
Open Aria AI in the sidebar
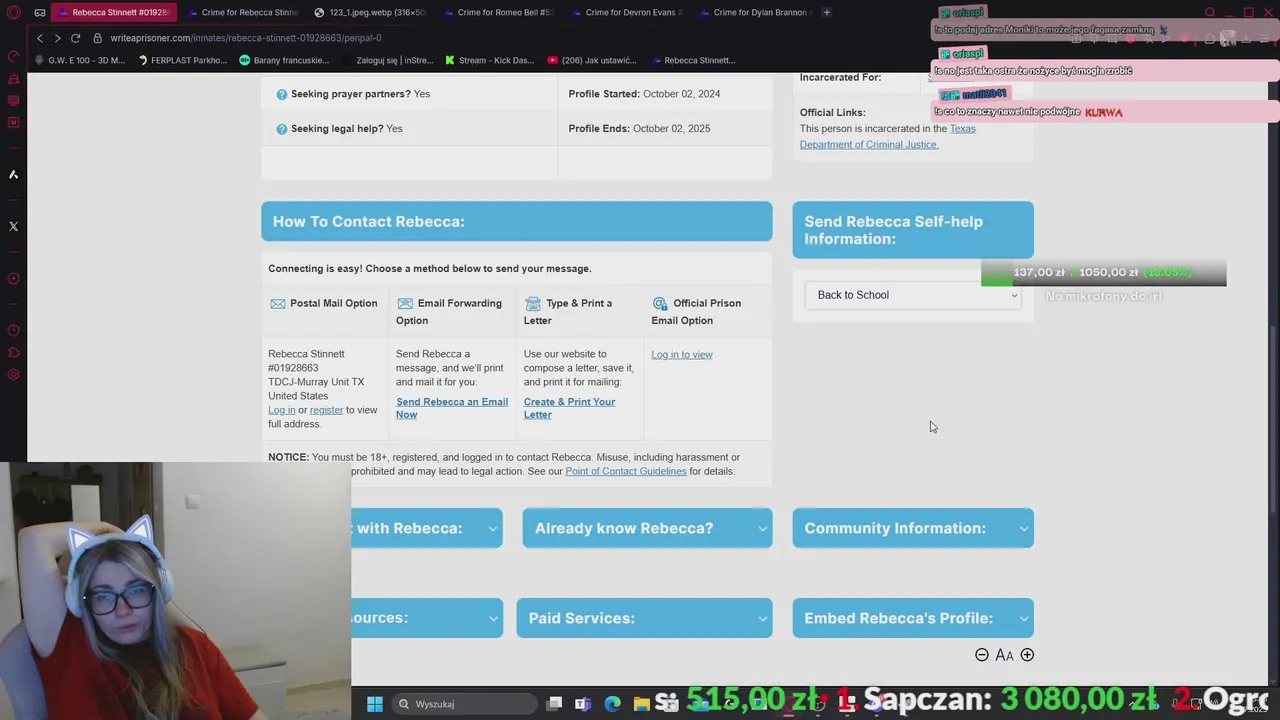(x=13, y=174)
